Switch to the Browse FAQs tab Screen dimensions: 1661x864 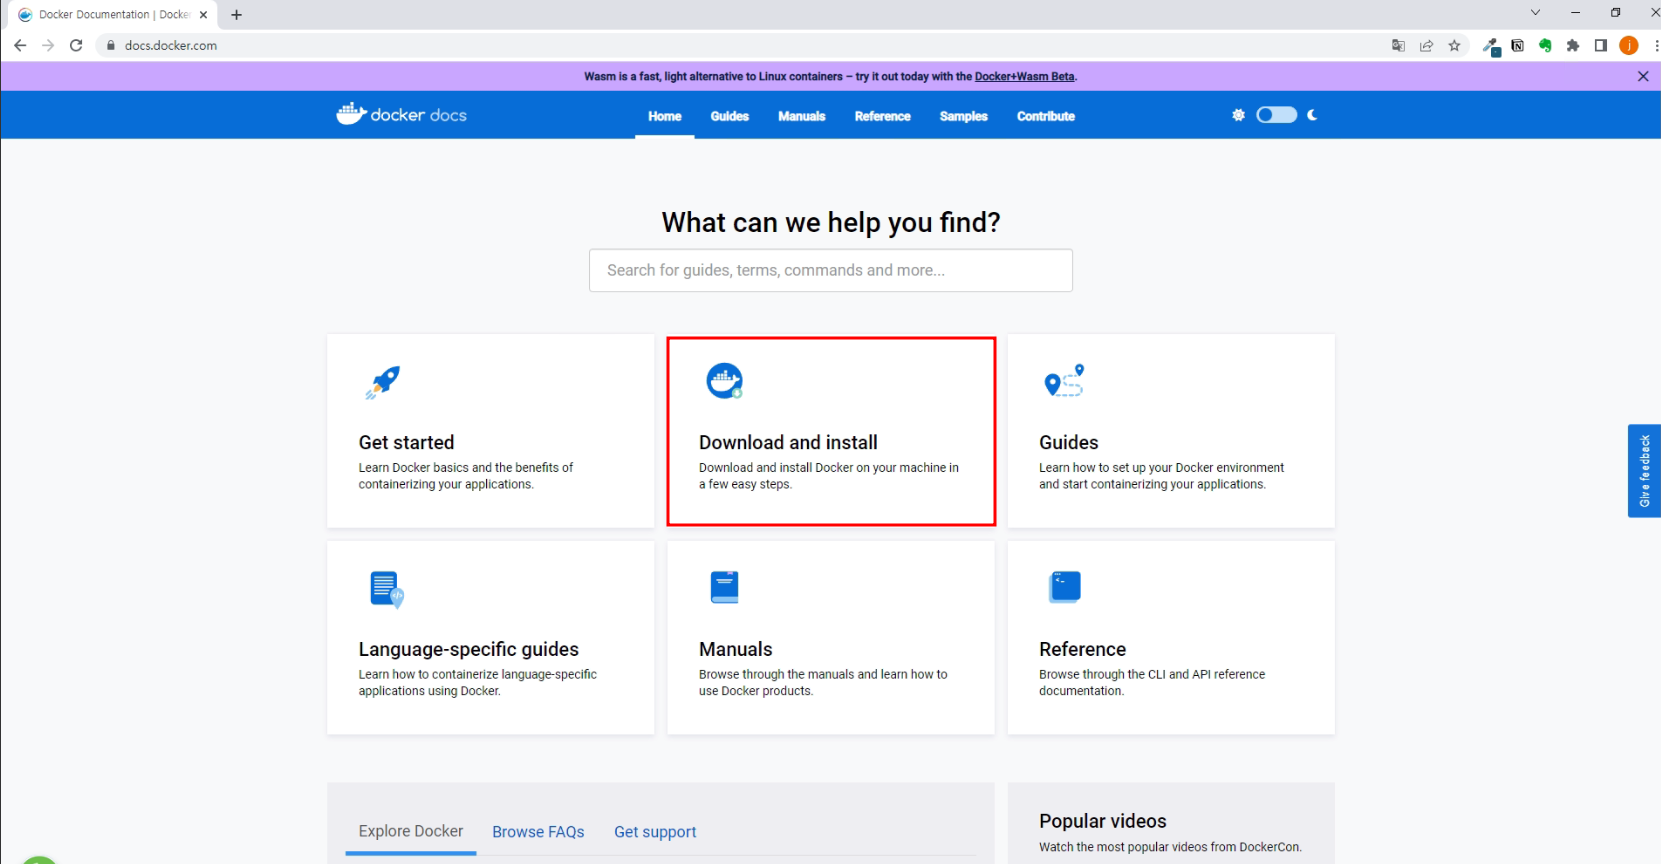click(538, 832)
